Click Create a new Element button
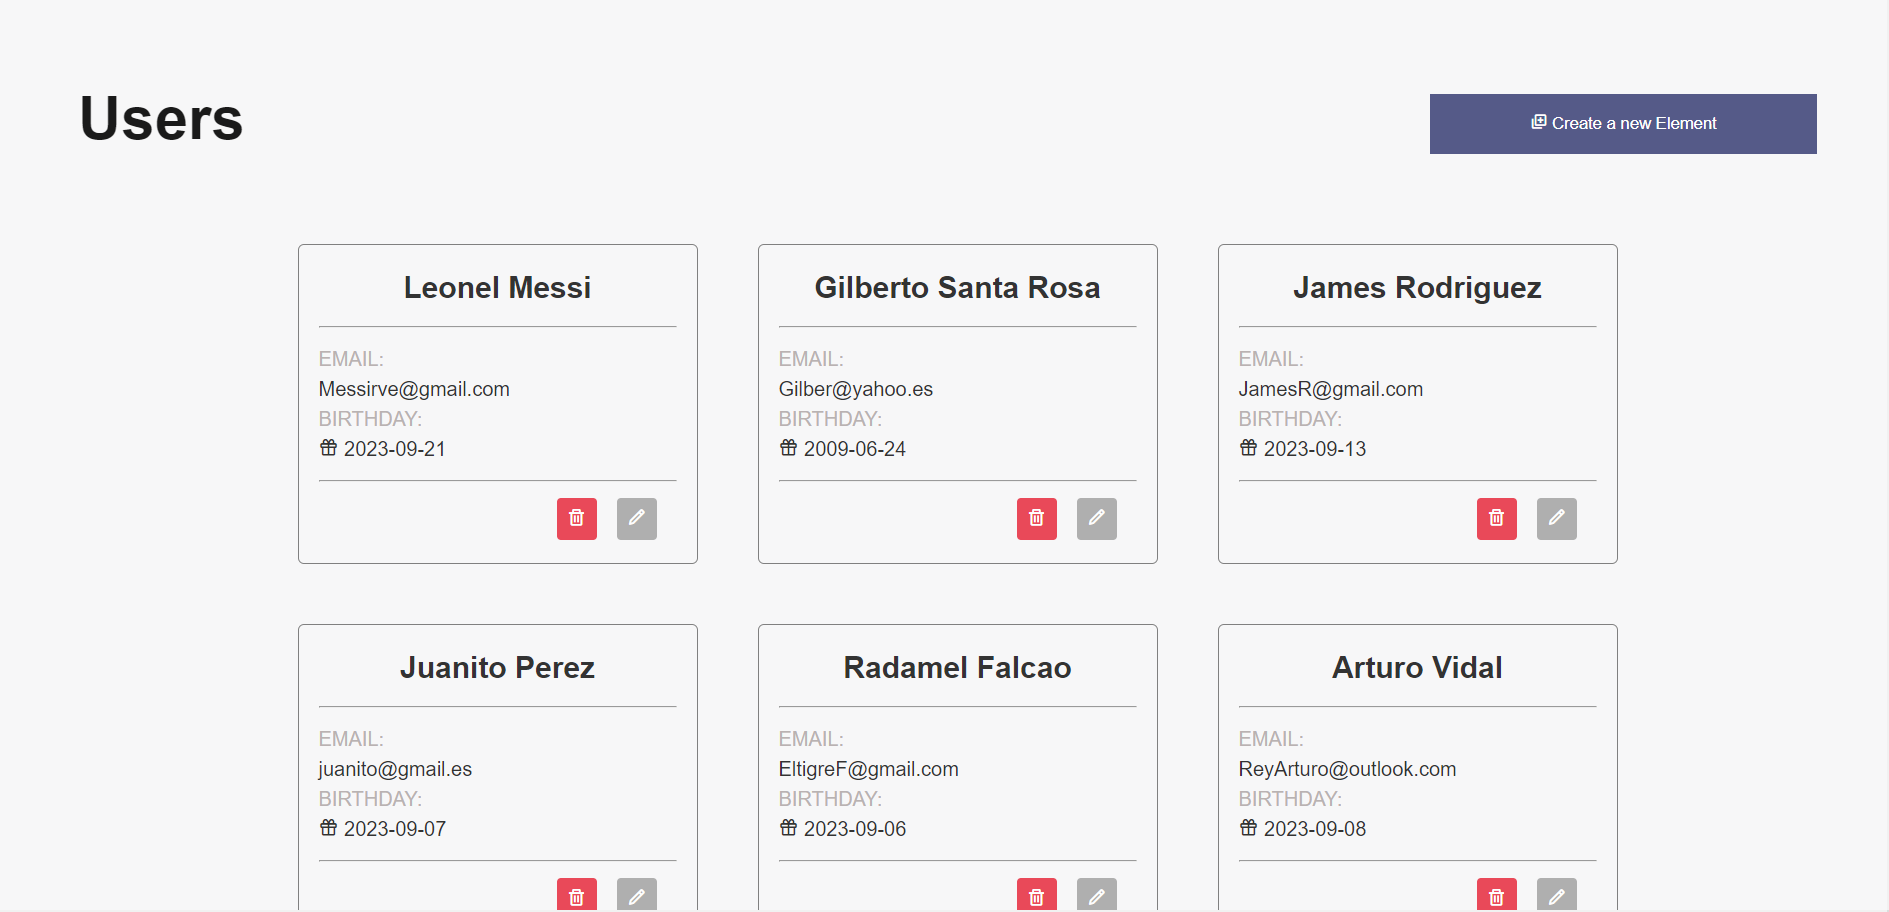The width and height of the screenshot is (1889, 912). pyautogui.click(x=1622, y=124)
